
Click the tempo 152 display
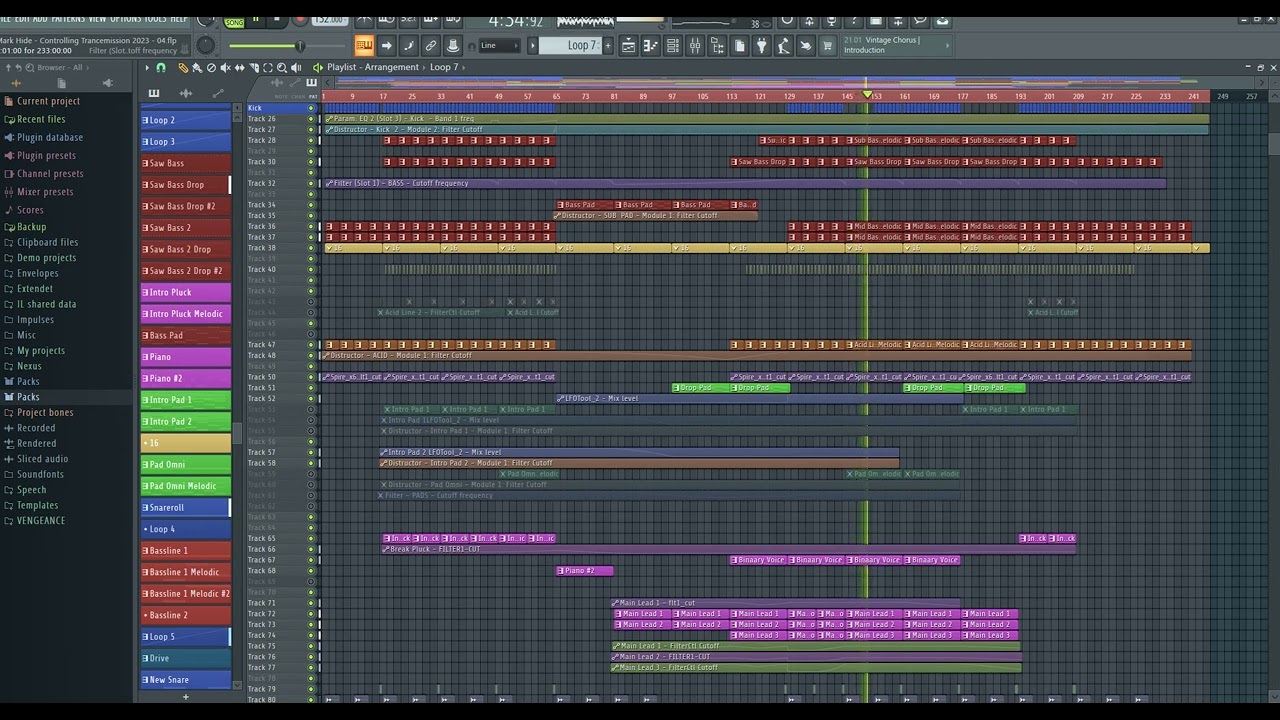(329, 20)
